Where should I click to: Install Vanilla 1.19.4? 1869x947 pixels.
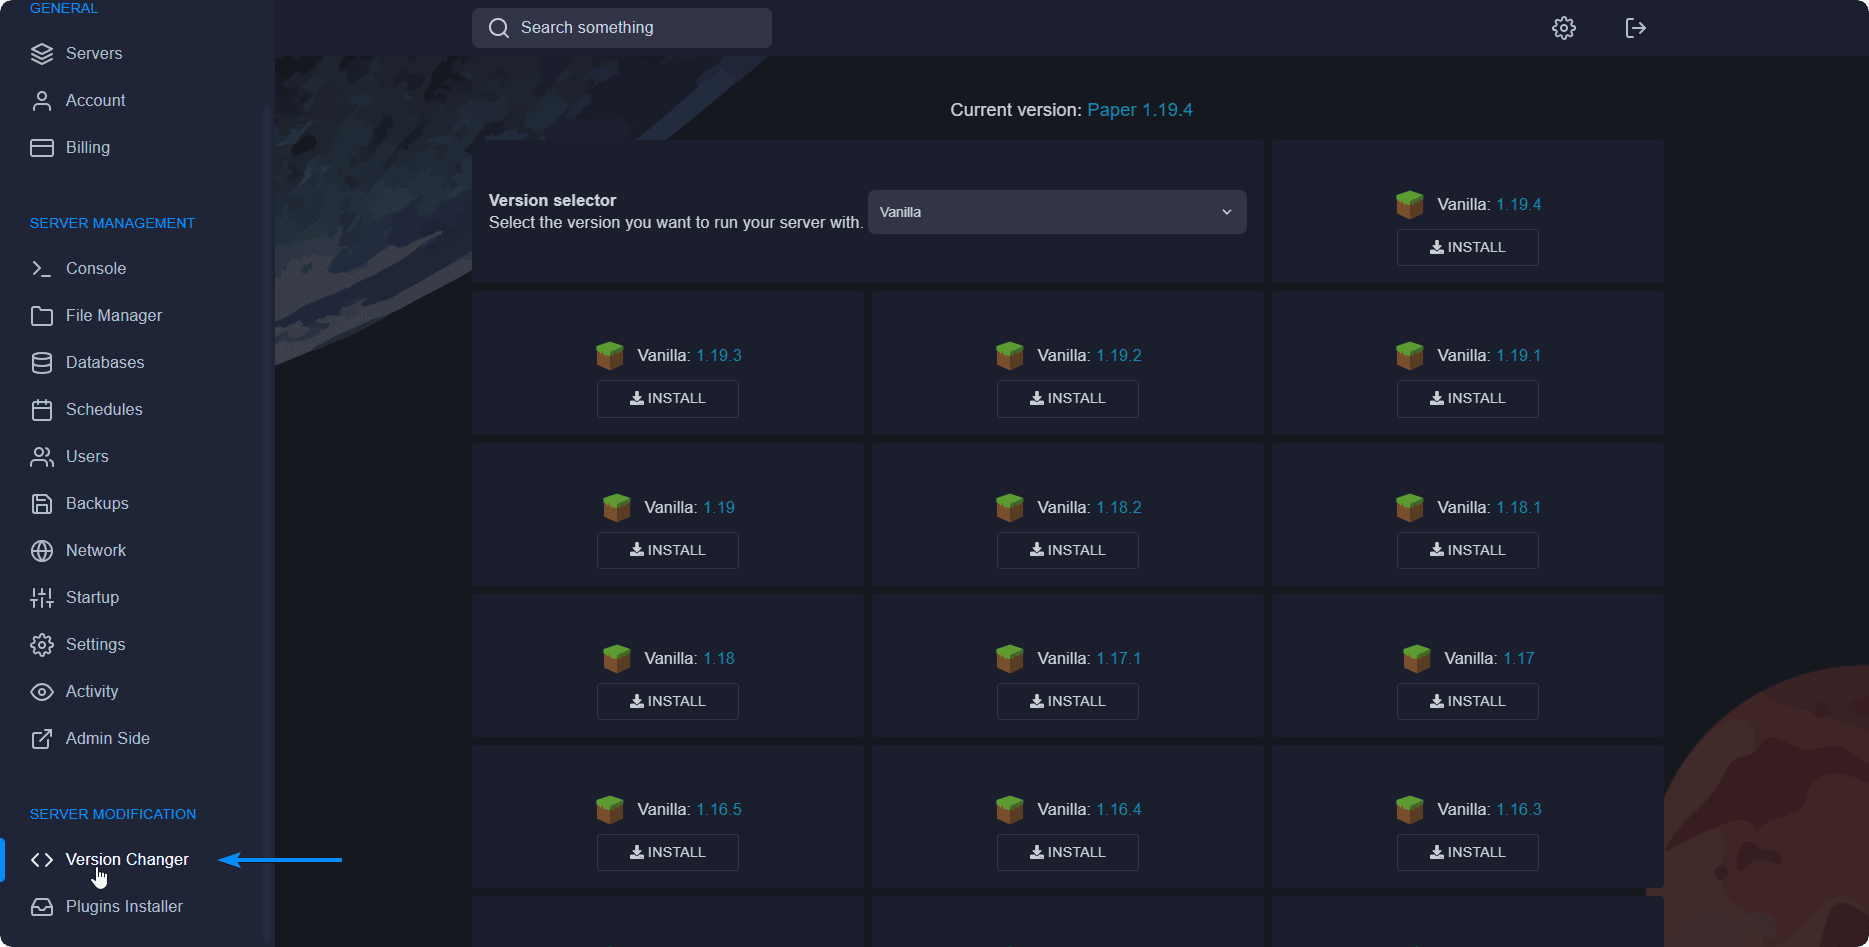tap(1467, 247)
